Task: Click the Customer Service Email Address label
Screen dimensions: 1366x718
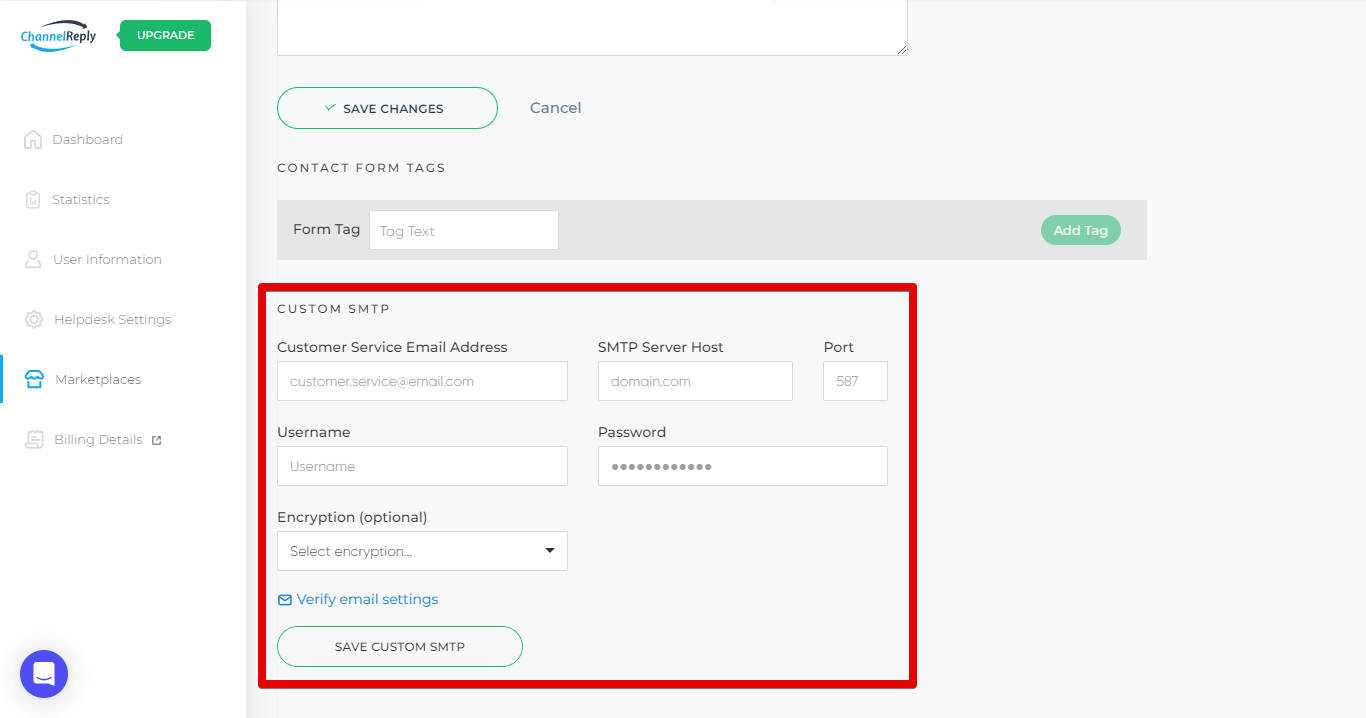Action: coord(392,347)
